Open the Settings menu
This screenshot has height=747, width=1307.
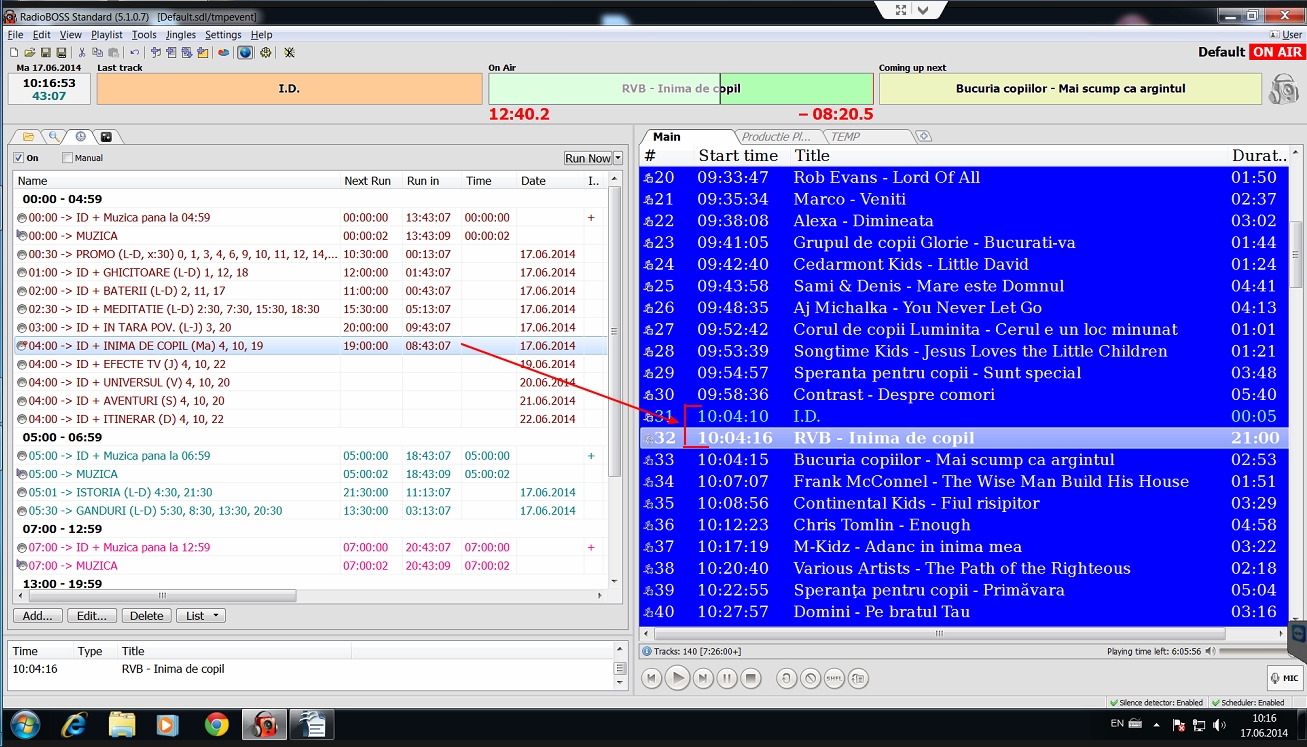tap(223, 35)
